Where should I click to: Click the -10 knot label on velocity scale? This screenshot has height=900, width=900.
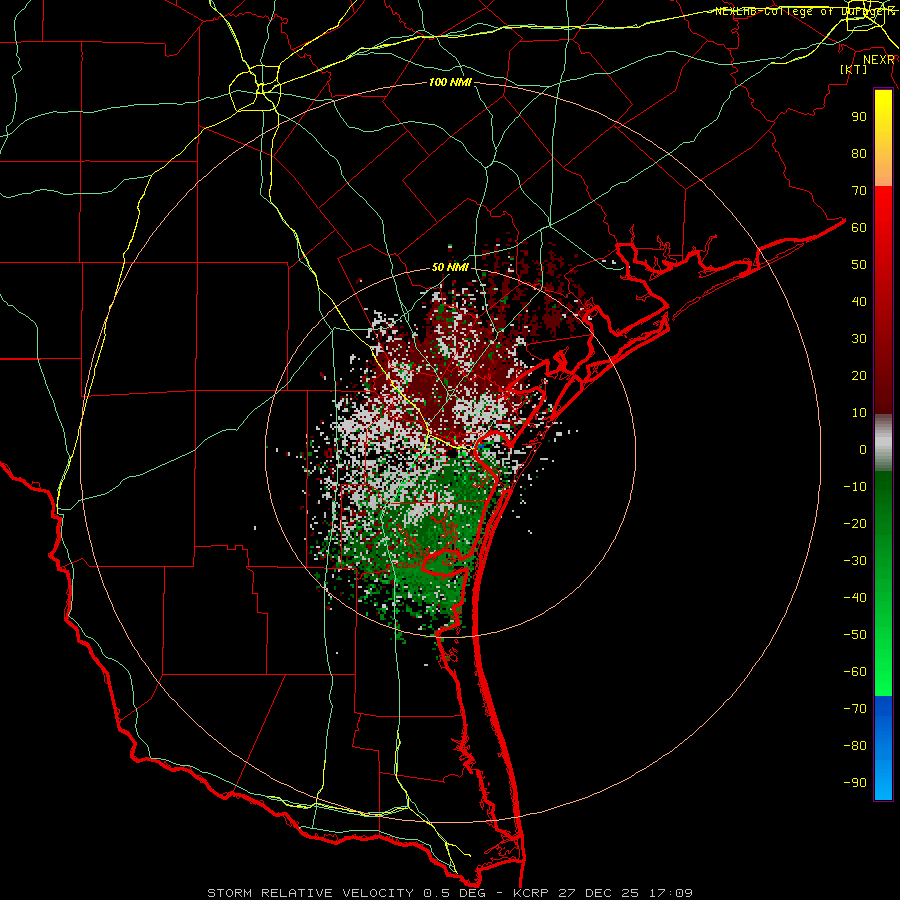tap(855, 487)
